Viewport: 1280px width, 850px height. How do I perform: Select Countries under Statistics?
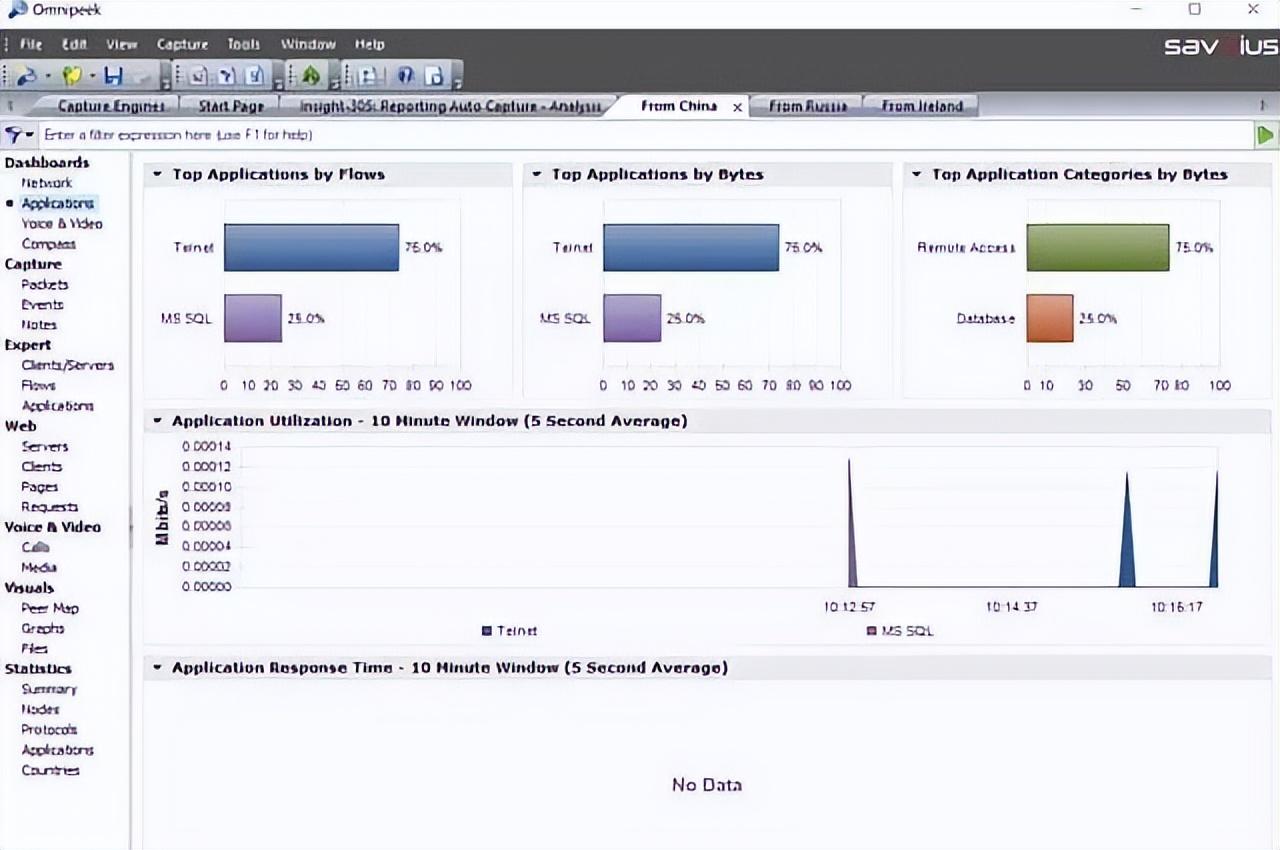(x=50, y=770)
